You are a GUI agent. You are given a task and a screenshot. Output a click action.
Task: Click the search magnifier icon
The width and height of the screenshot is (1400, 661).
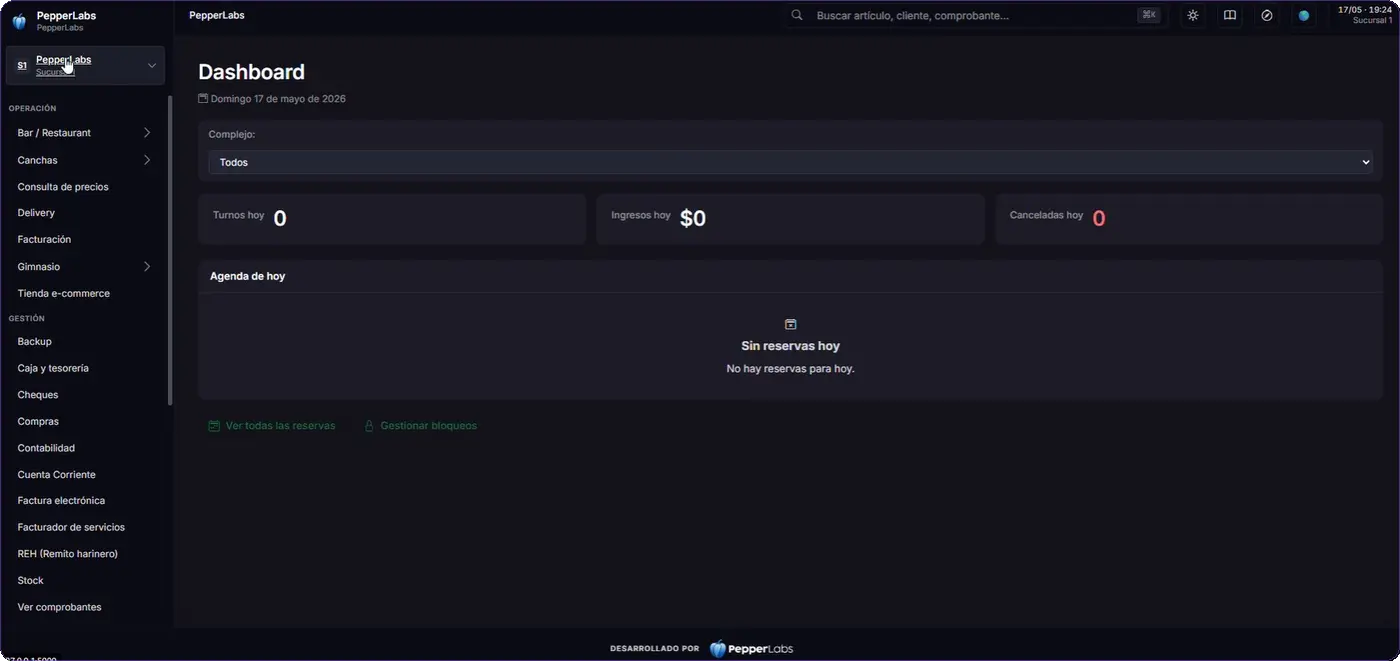[797, 15]
